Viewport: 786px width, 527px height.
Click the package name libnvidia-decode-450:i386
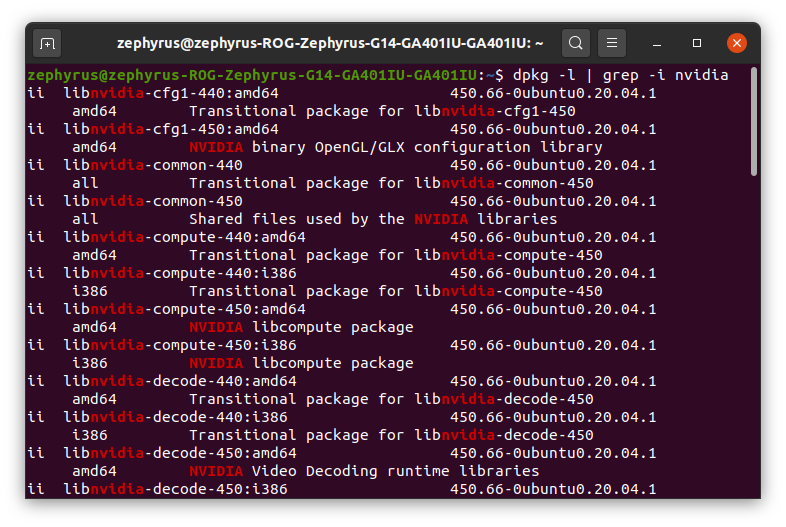175,489
